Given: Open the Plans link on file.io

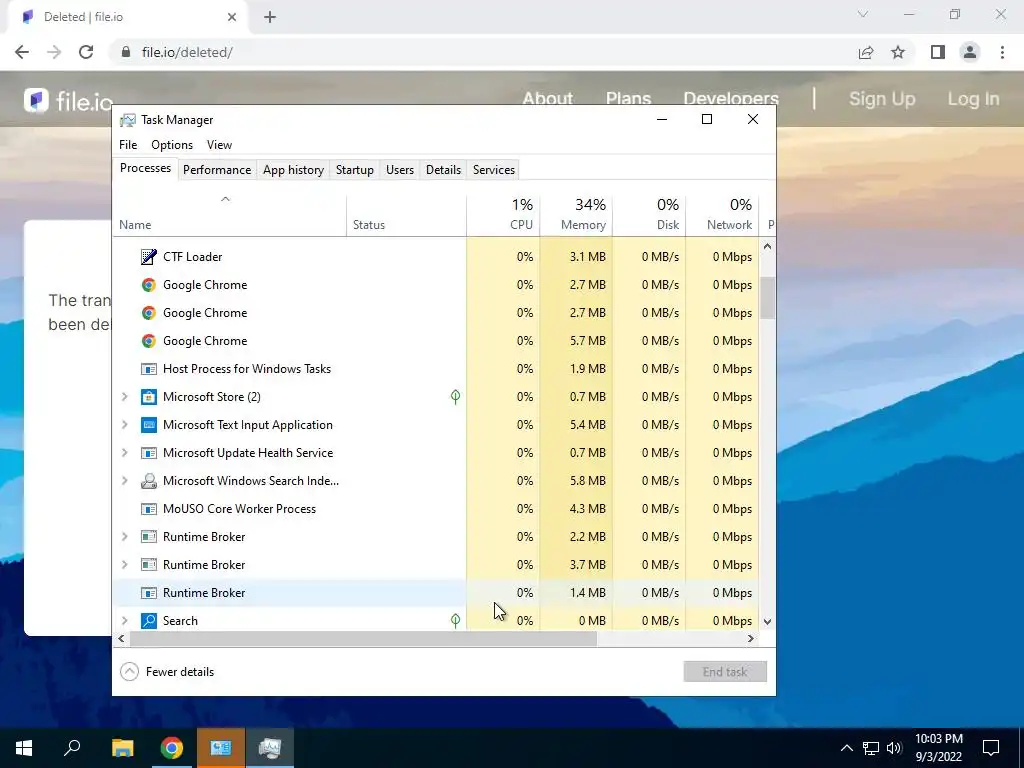Looking at the screenshot, I should pyautogui.click(x=628, y=99).
